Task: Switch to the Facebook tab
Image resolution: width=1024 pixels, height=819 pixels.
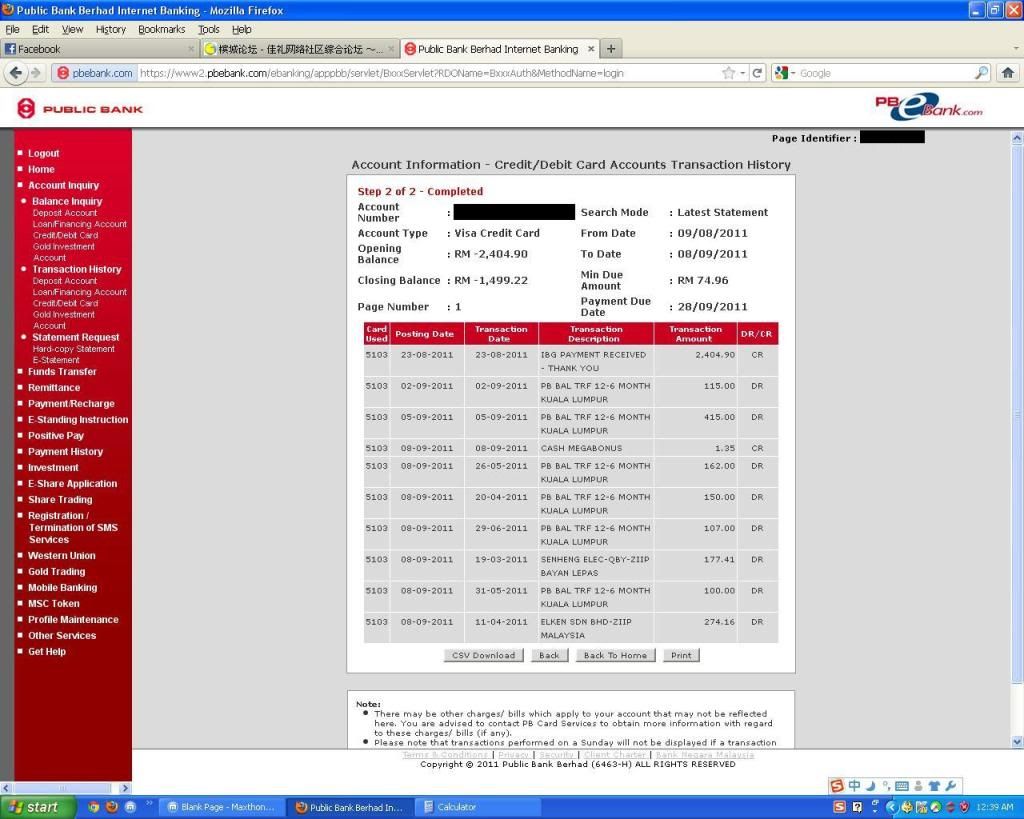Action: coord(90,49)
